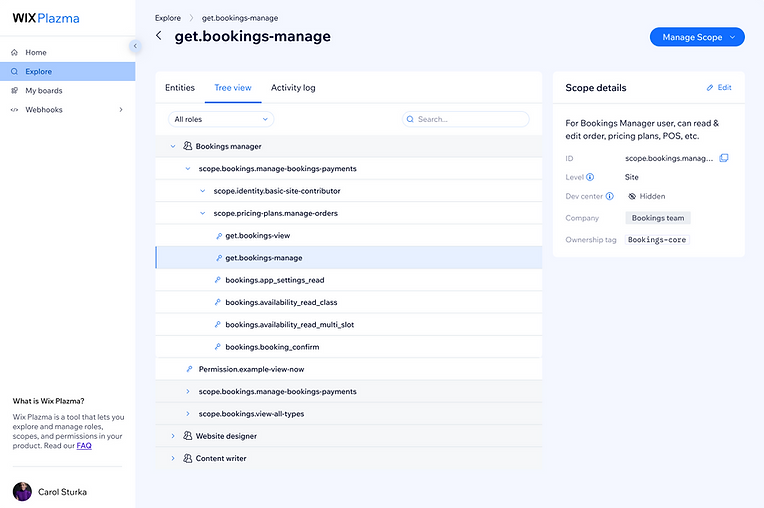Viewport: 764px width, 508px height.
Task: Collapse scope.pricing-plans.manage-orders node
Action: 203,213
